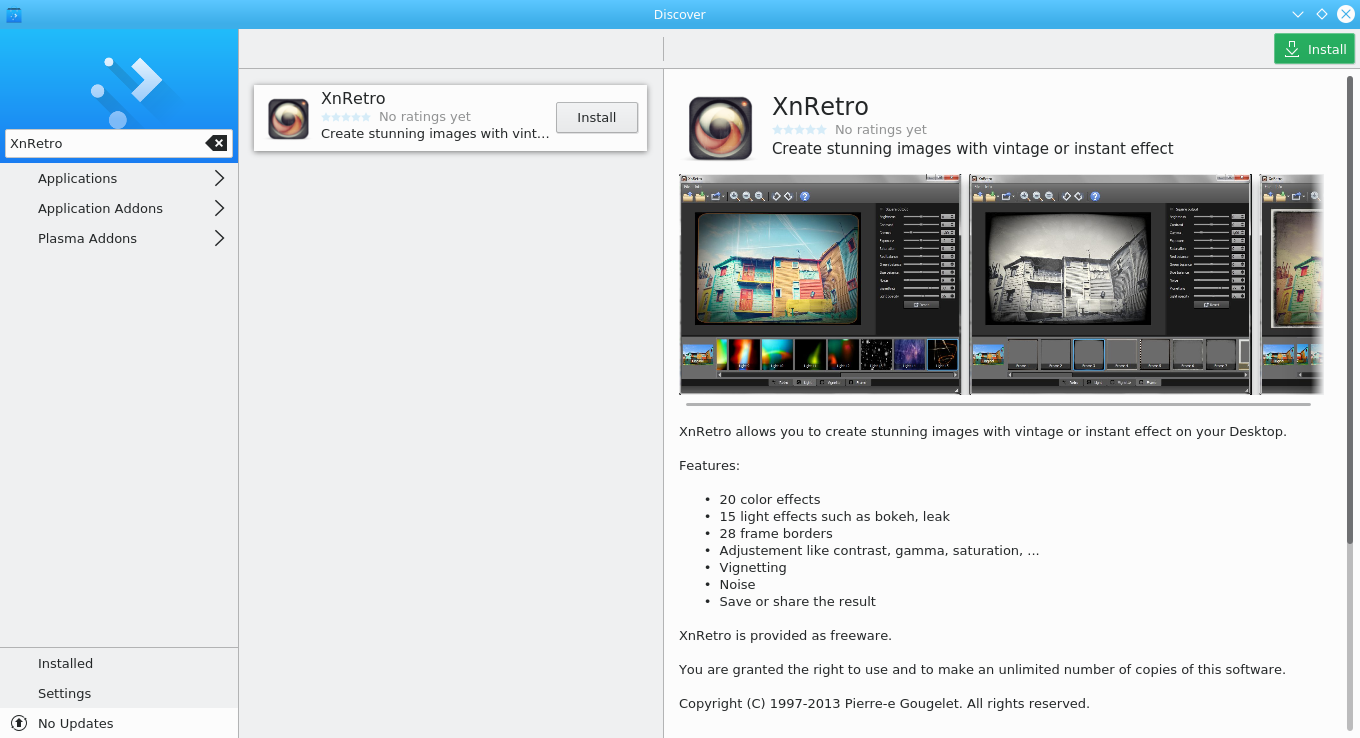The width and height of the screenshot is (1360, 738).
Task: Minimize the Discover window
Action: pyautogui.click(x=1298, y=14)
